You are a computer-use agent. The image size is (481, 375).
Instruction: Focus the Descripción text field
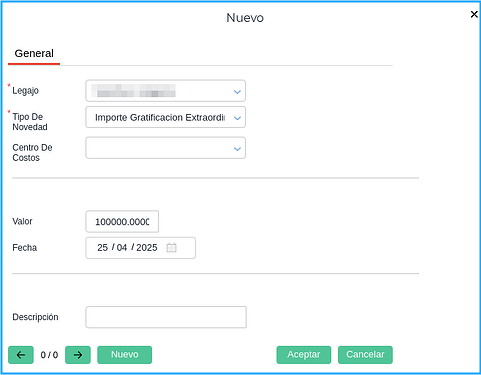pyautogui.click(x=166, y=317)
